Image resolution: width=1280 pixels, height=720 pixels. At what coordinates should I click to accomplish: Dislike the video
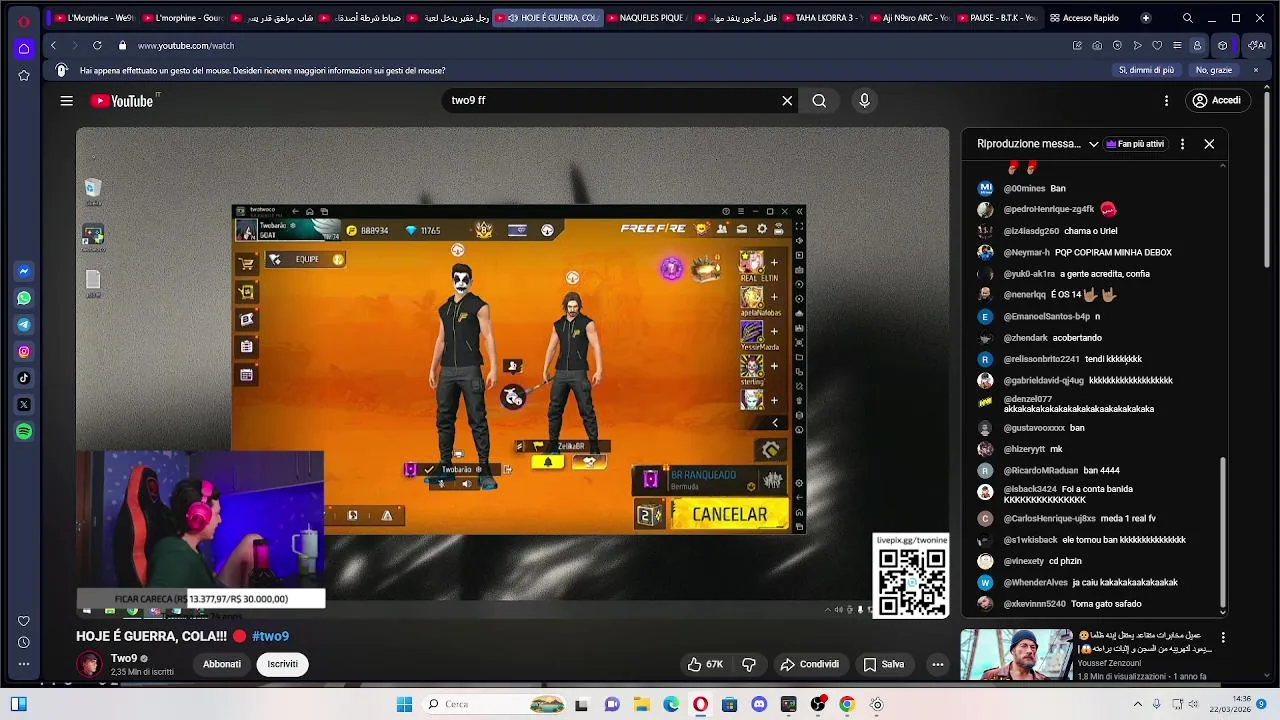748,664
